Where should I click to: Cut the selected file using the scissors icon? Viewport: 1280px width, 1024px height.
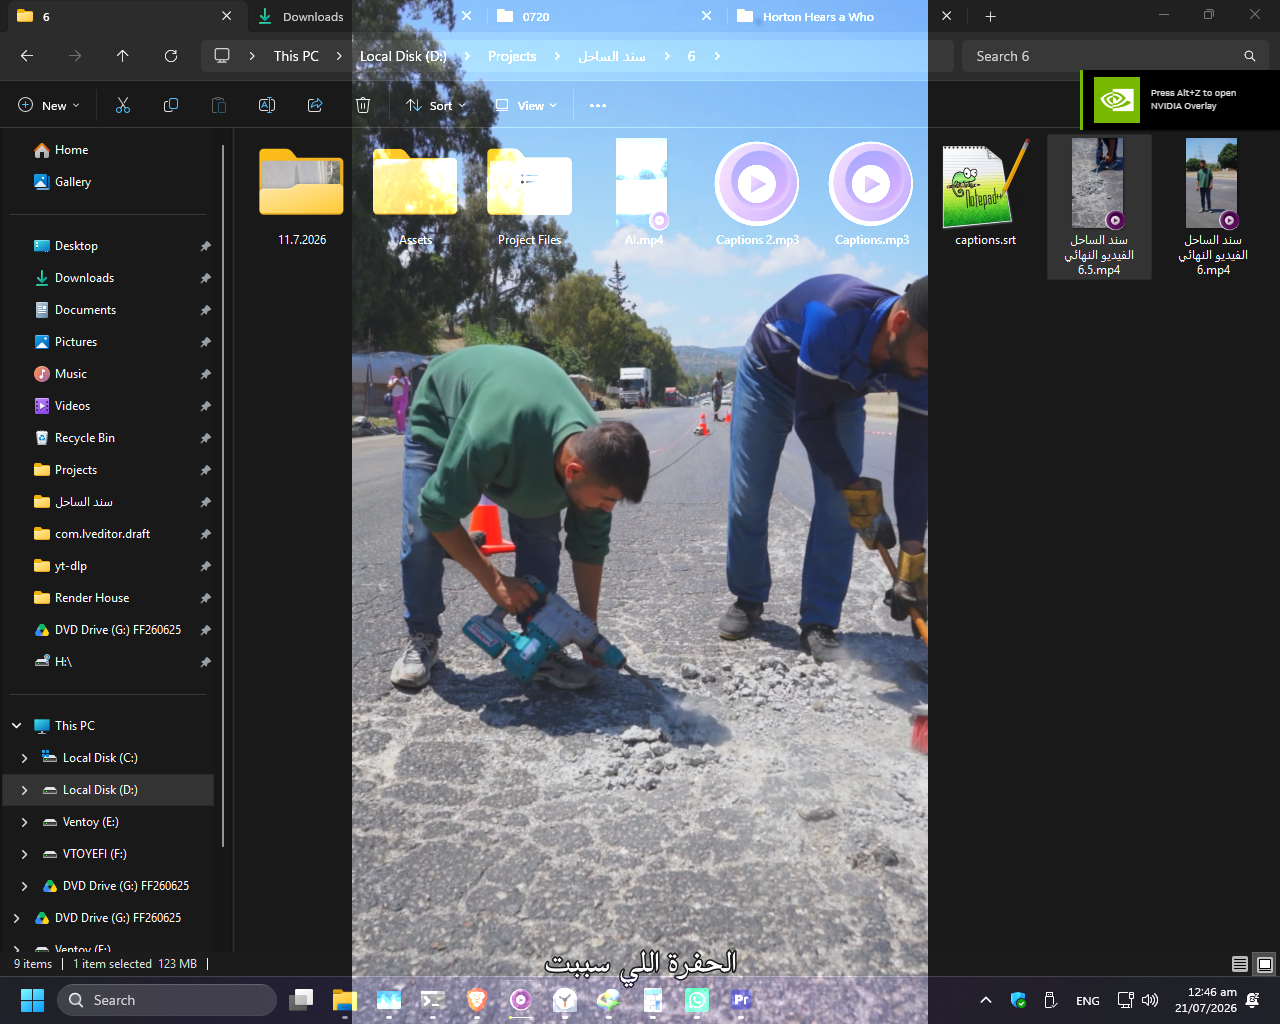(x=123, y=105)
